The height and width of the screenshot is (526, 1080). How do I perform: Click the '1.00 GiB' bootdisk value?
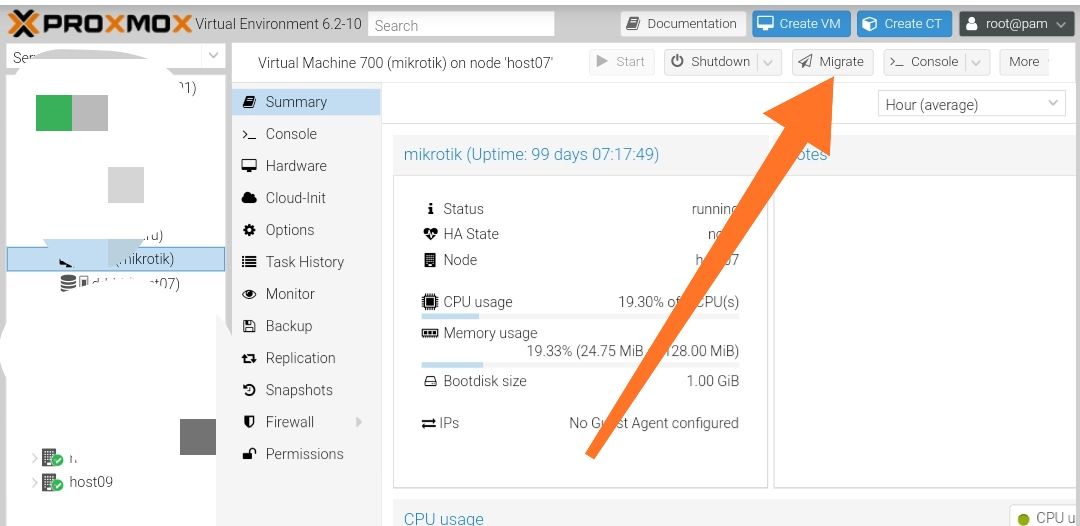pyautogui.click(x=713, y=381)
